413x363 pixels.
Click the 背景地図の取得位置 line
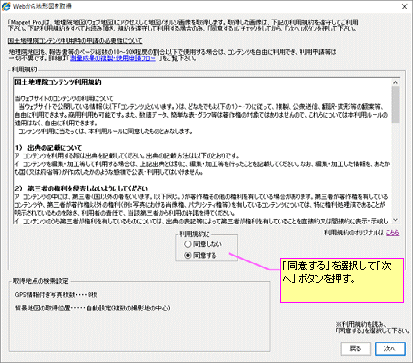point(92,308)
